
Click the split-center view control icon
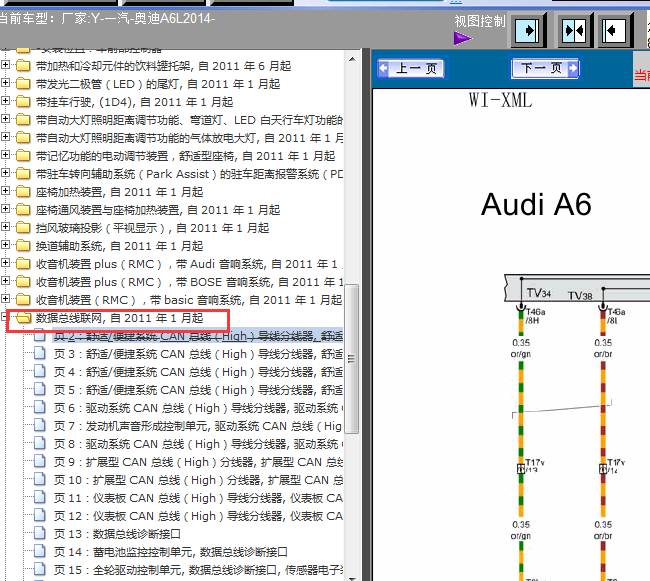pos(574,30)
